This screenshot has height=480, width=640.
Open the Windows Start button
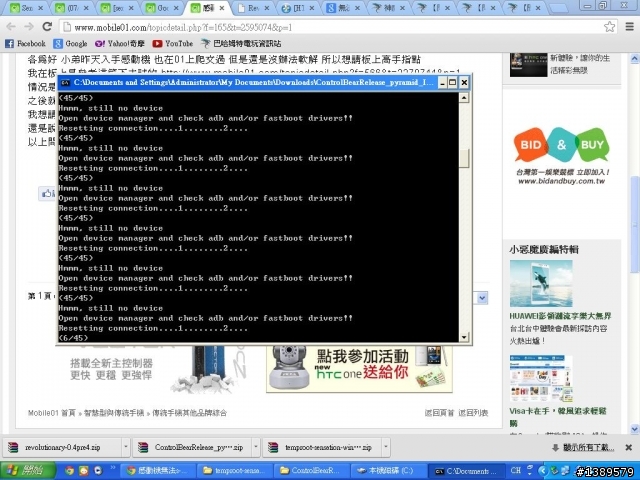[x=28, y=471]
